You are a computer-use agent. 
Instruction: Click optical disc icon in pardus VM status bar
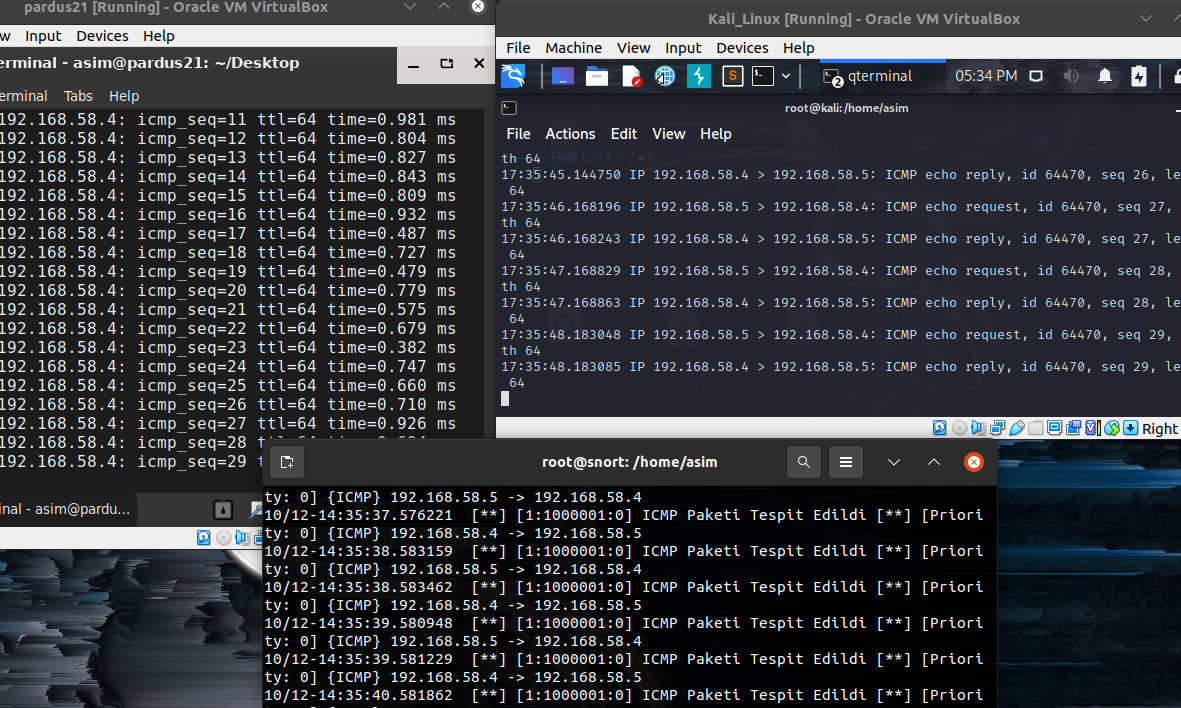click(224, 538)
